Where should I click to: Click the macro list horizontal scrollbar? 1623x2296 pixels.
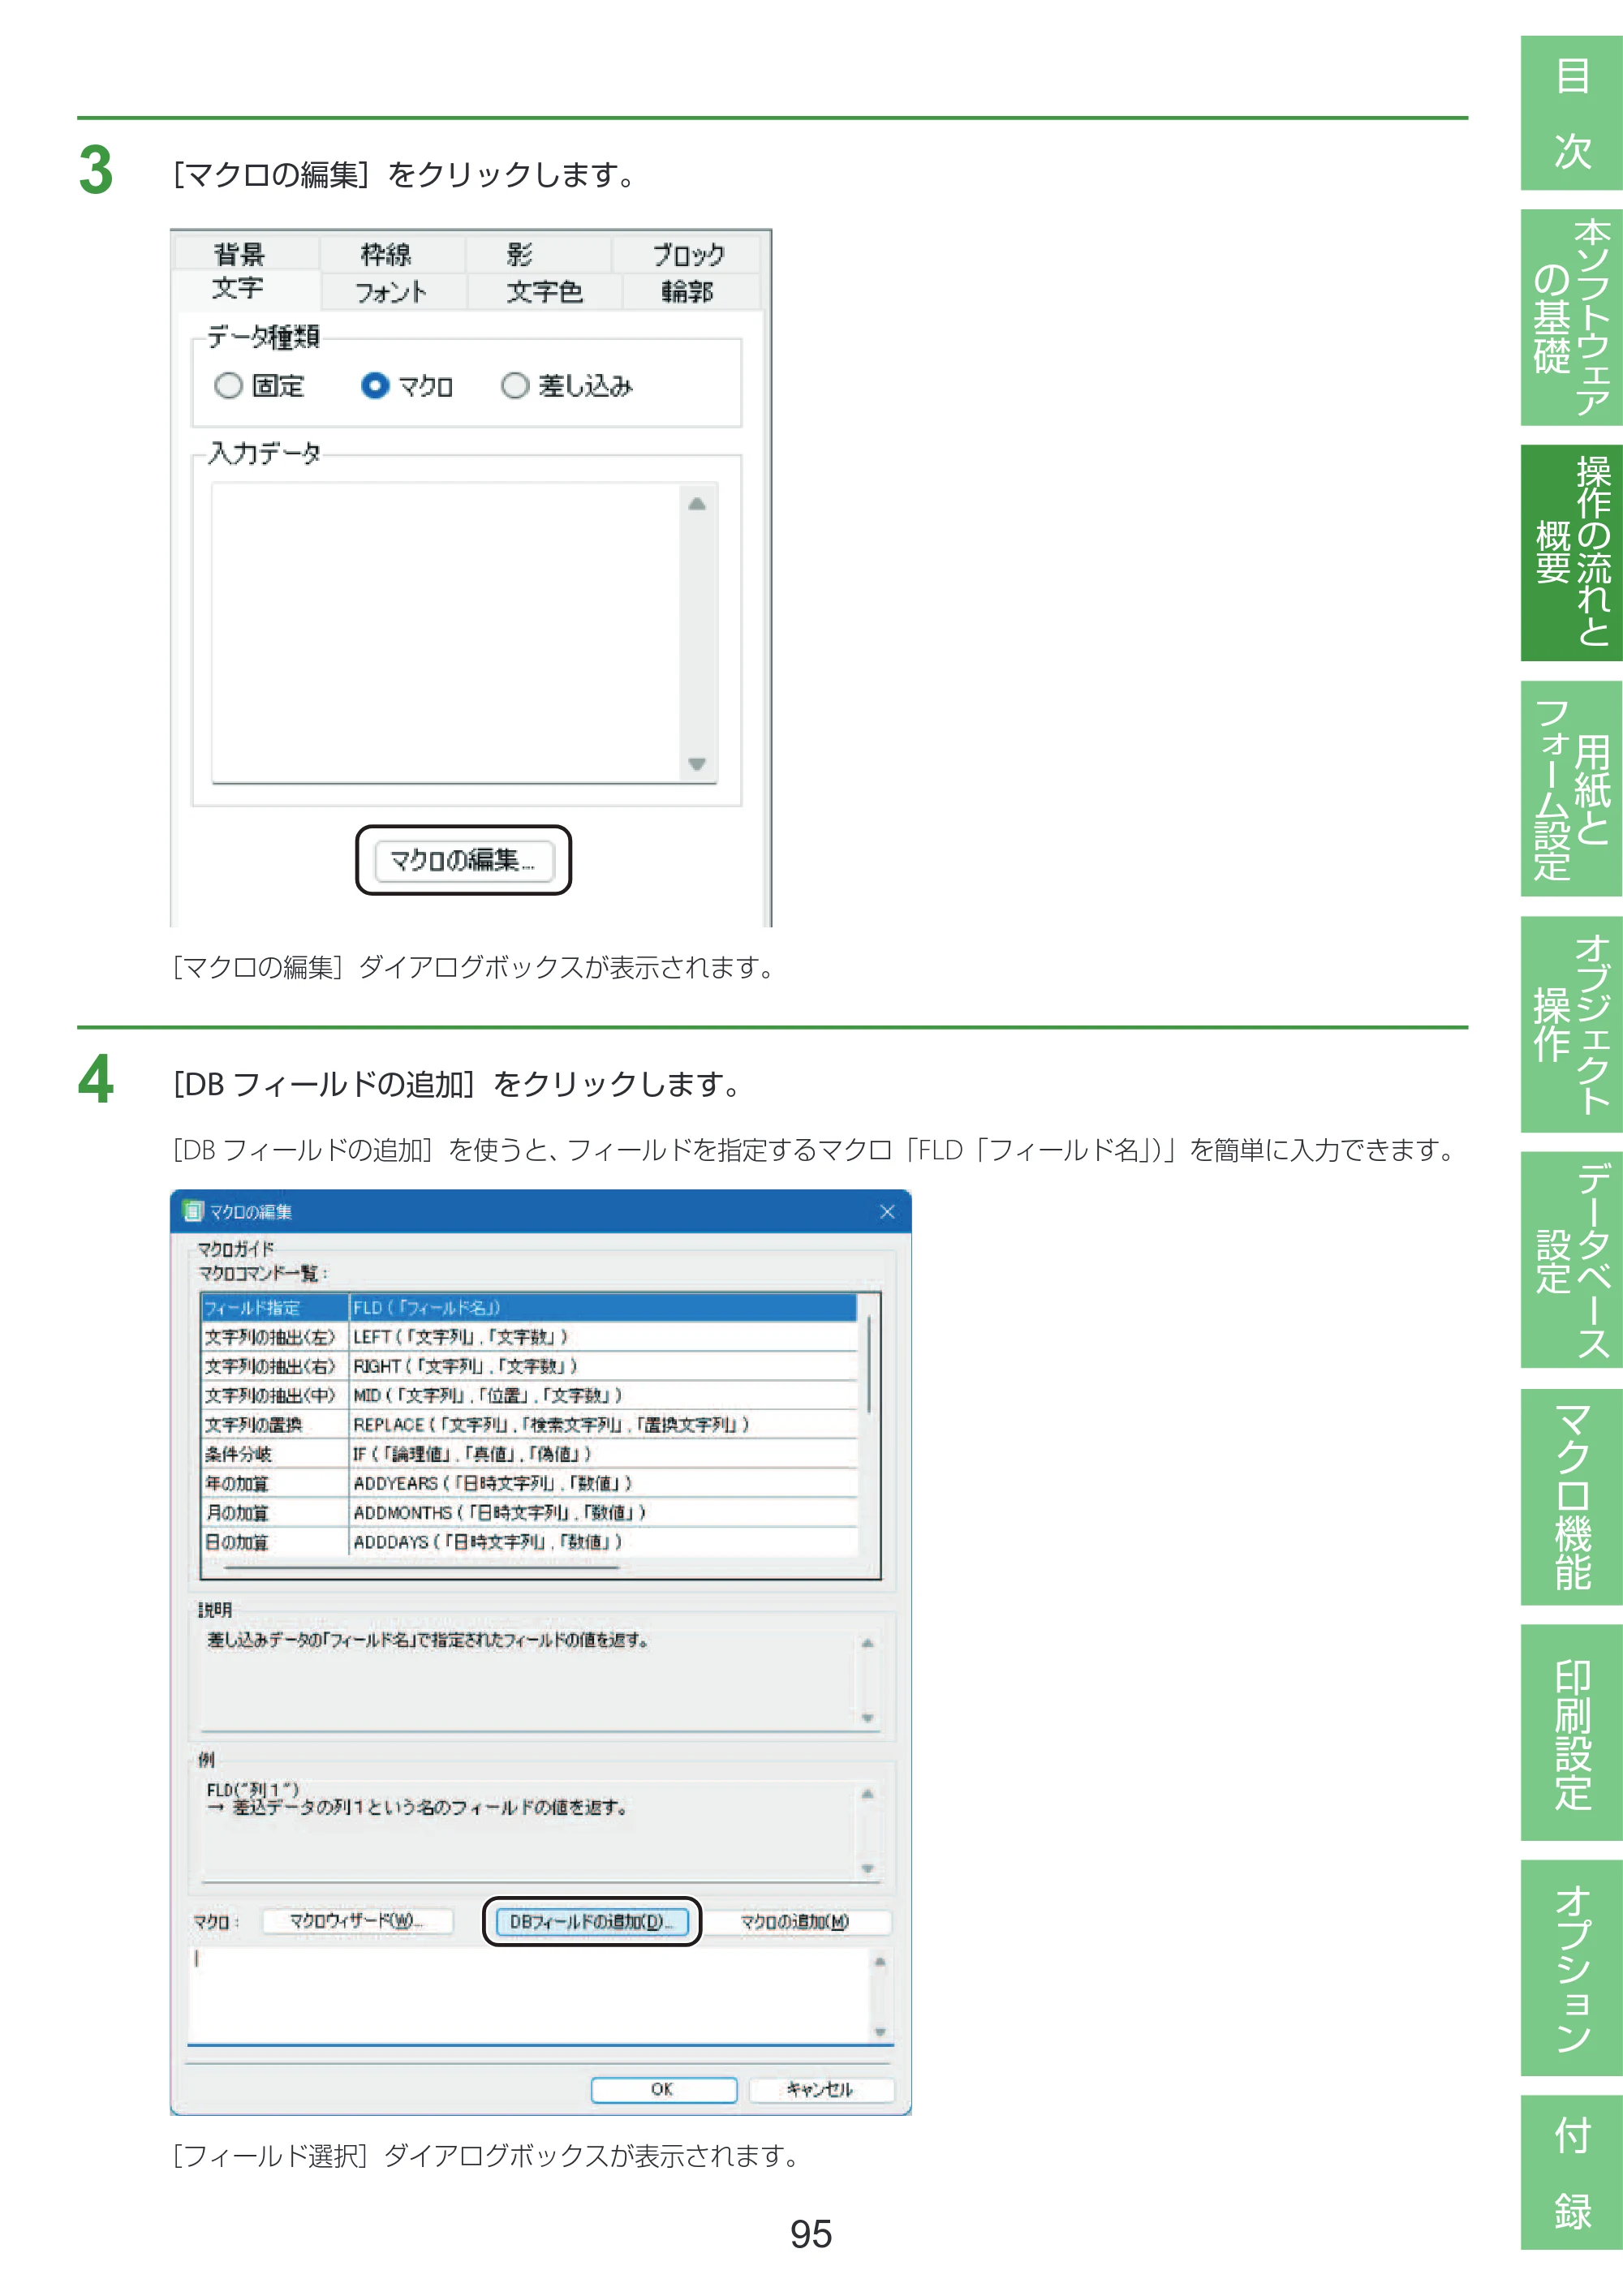pos(420,1567)
